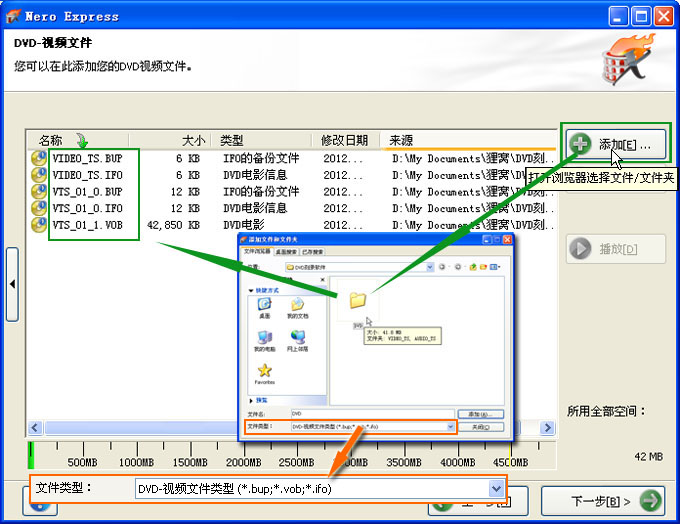Expand 搜索 section in add-files dialog
Screen dimensions: 680x524
251,400
